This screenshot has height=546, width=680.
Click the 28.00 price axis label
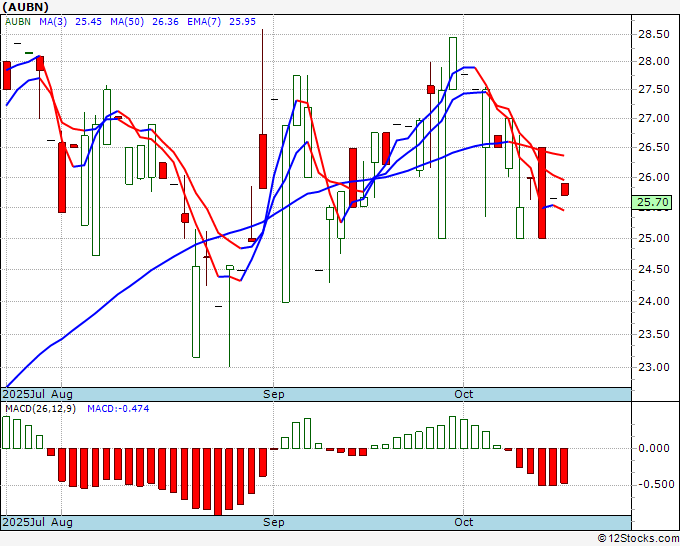[x=654, y=61]
